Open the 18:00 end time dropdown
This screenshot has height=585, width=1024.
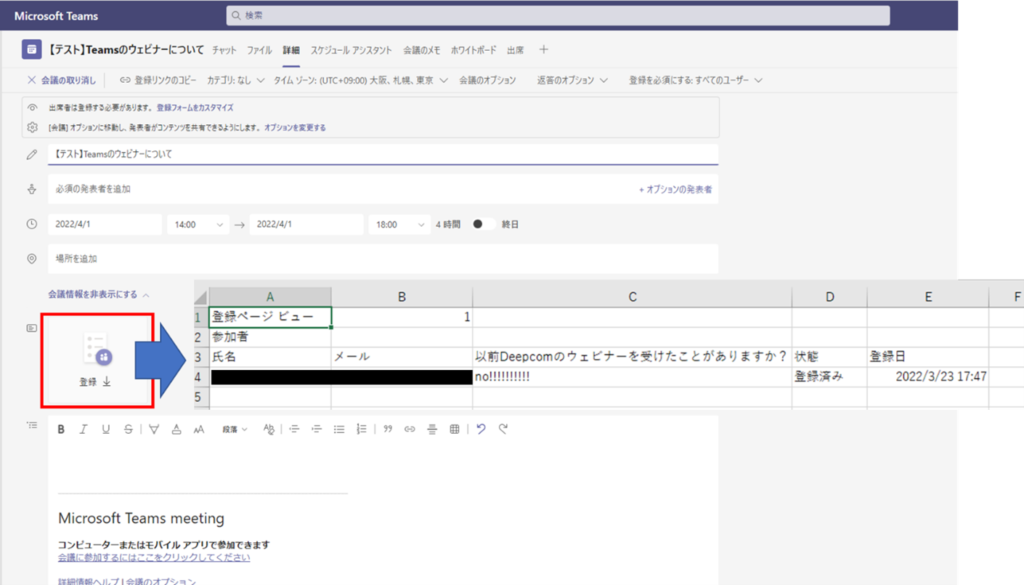pyautogui.click(x=398, y=225)
